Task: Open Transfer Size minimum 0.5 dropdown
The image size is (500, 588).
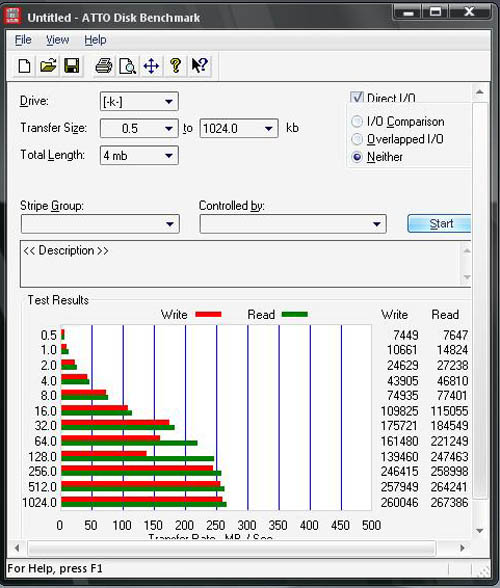Action: (169, 129)
